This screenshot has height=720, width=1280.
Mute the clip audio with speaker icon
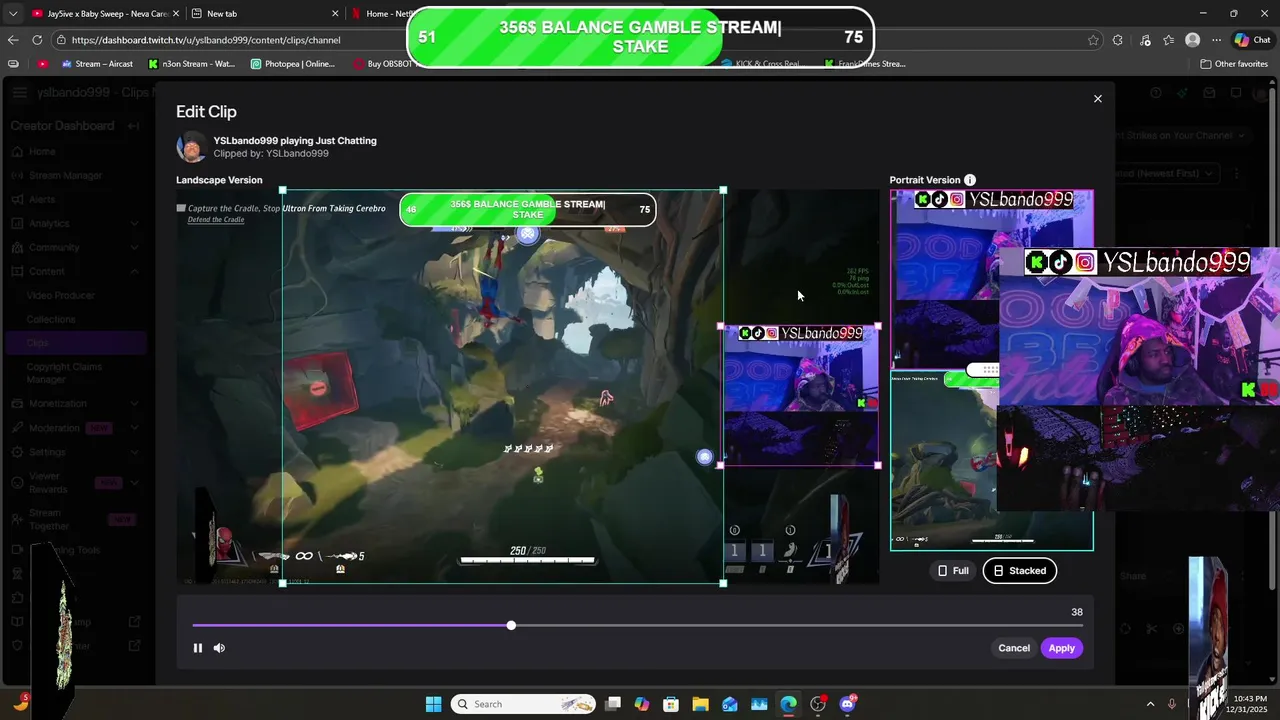[x=219, y=648]
